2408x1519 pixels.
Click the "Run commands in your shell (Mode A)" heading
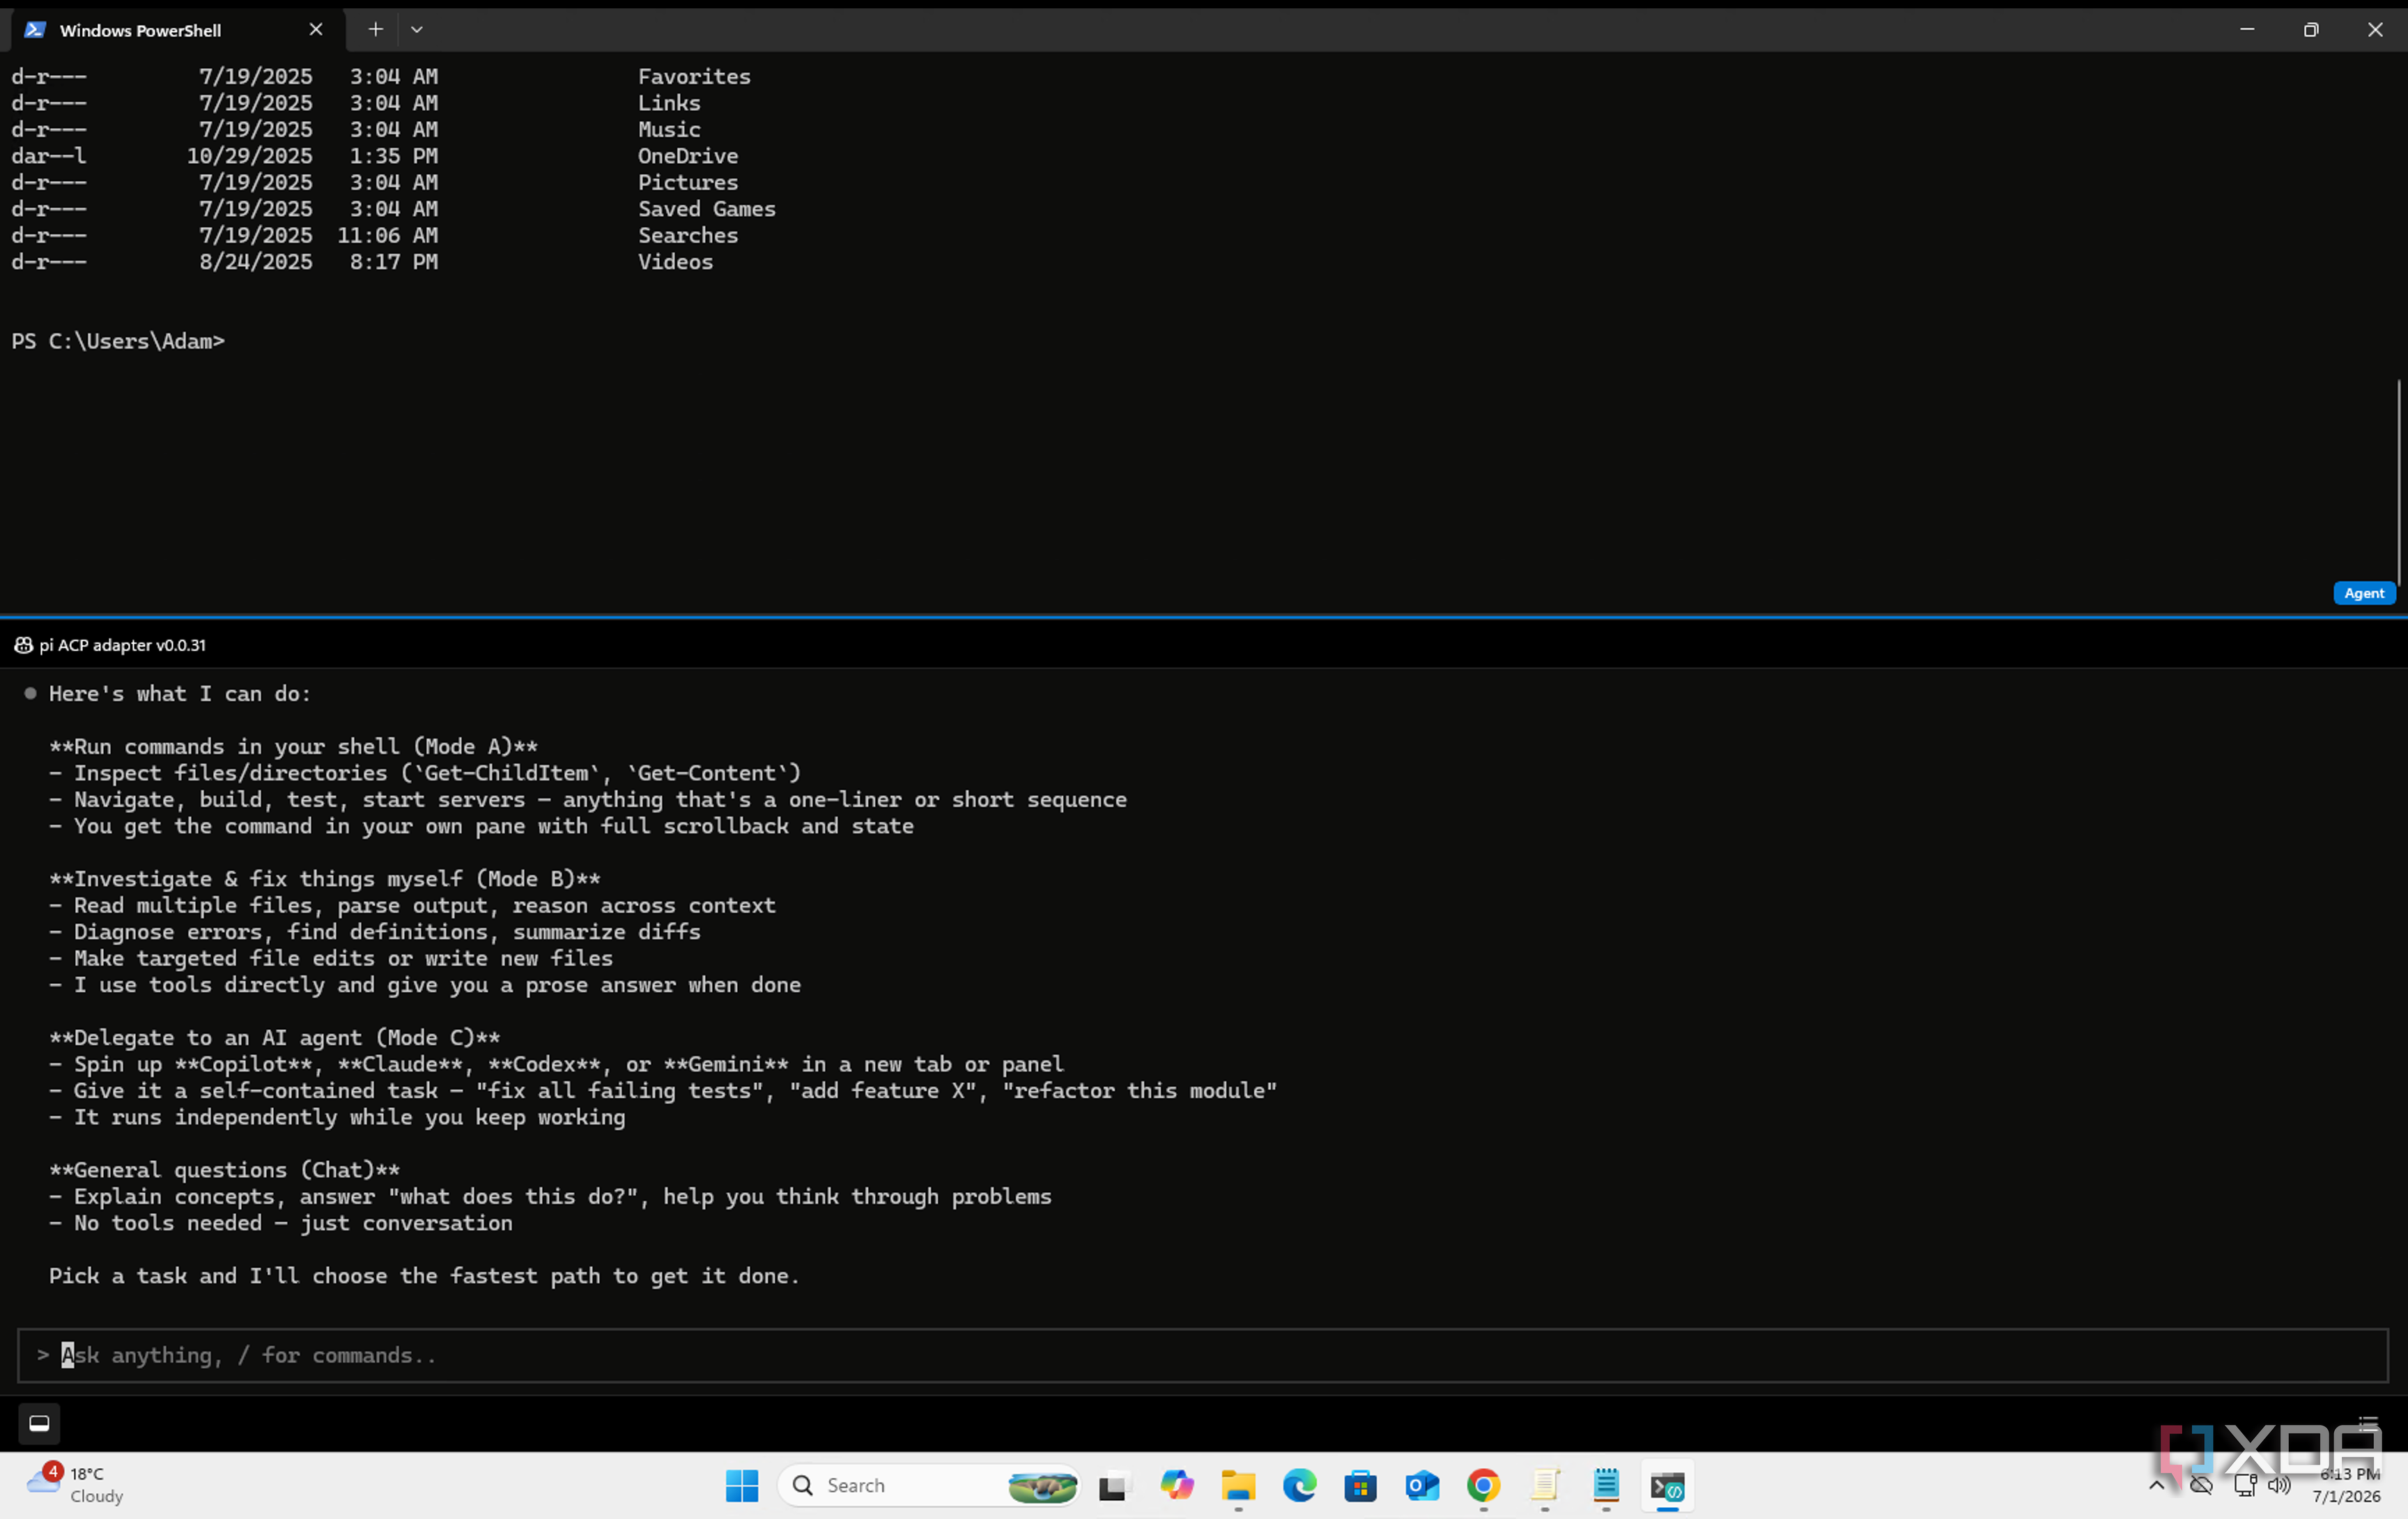tap(294, 747)
